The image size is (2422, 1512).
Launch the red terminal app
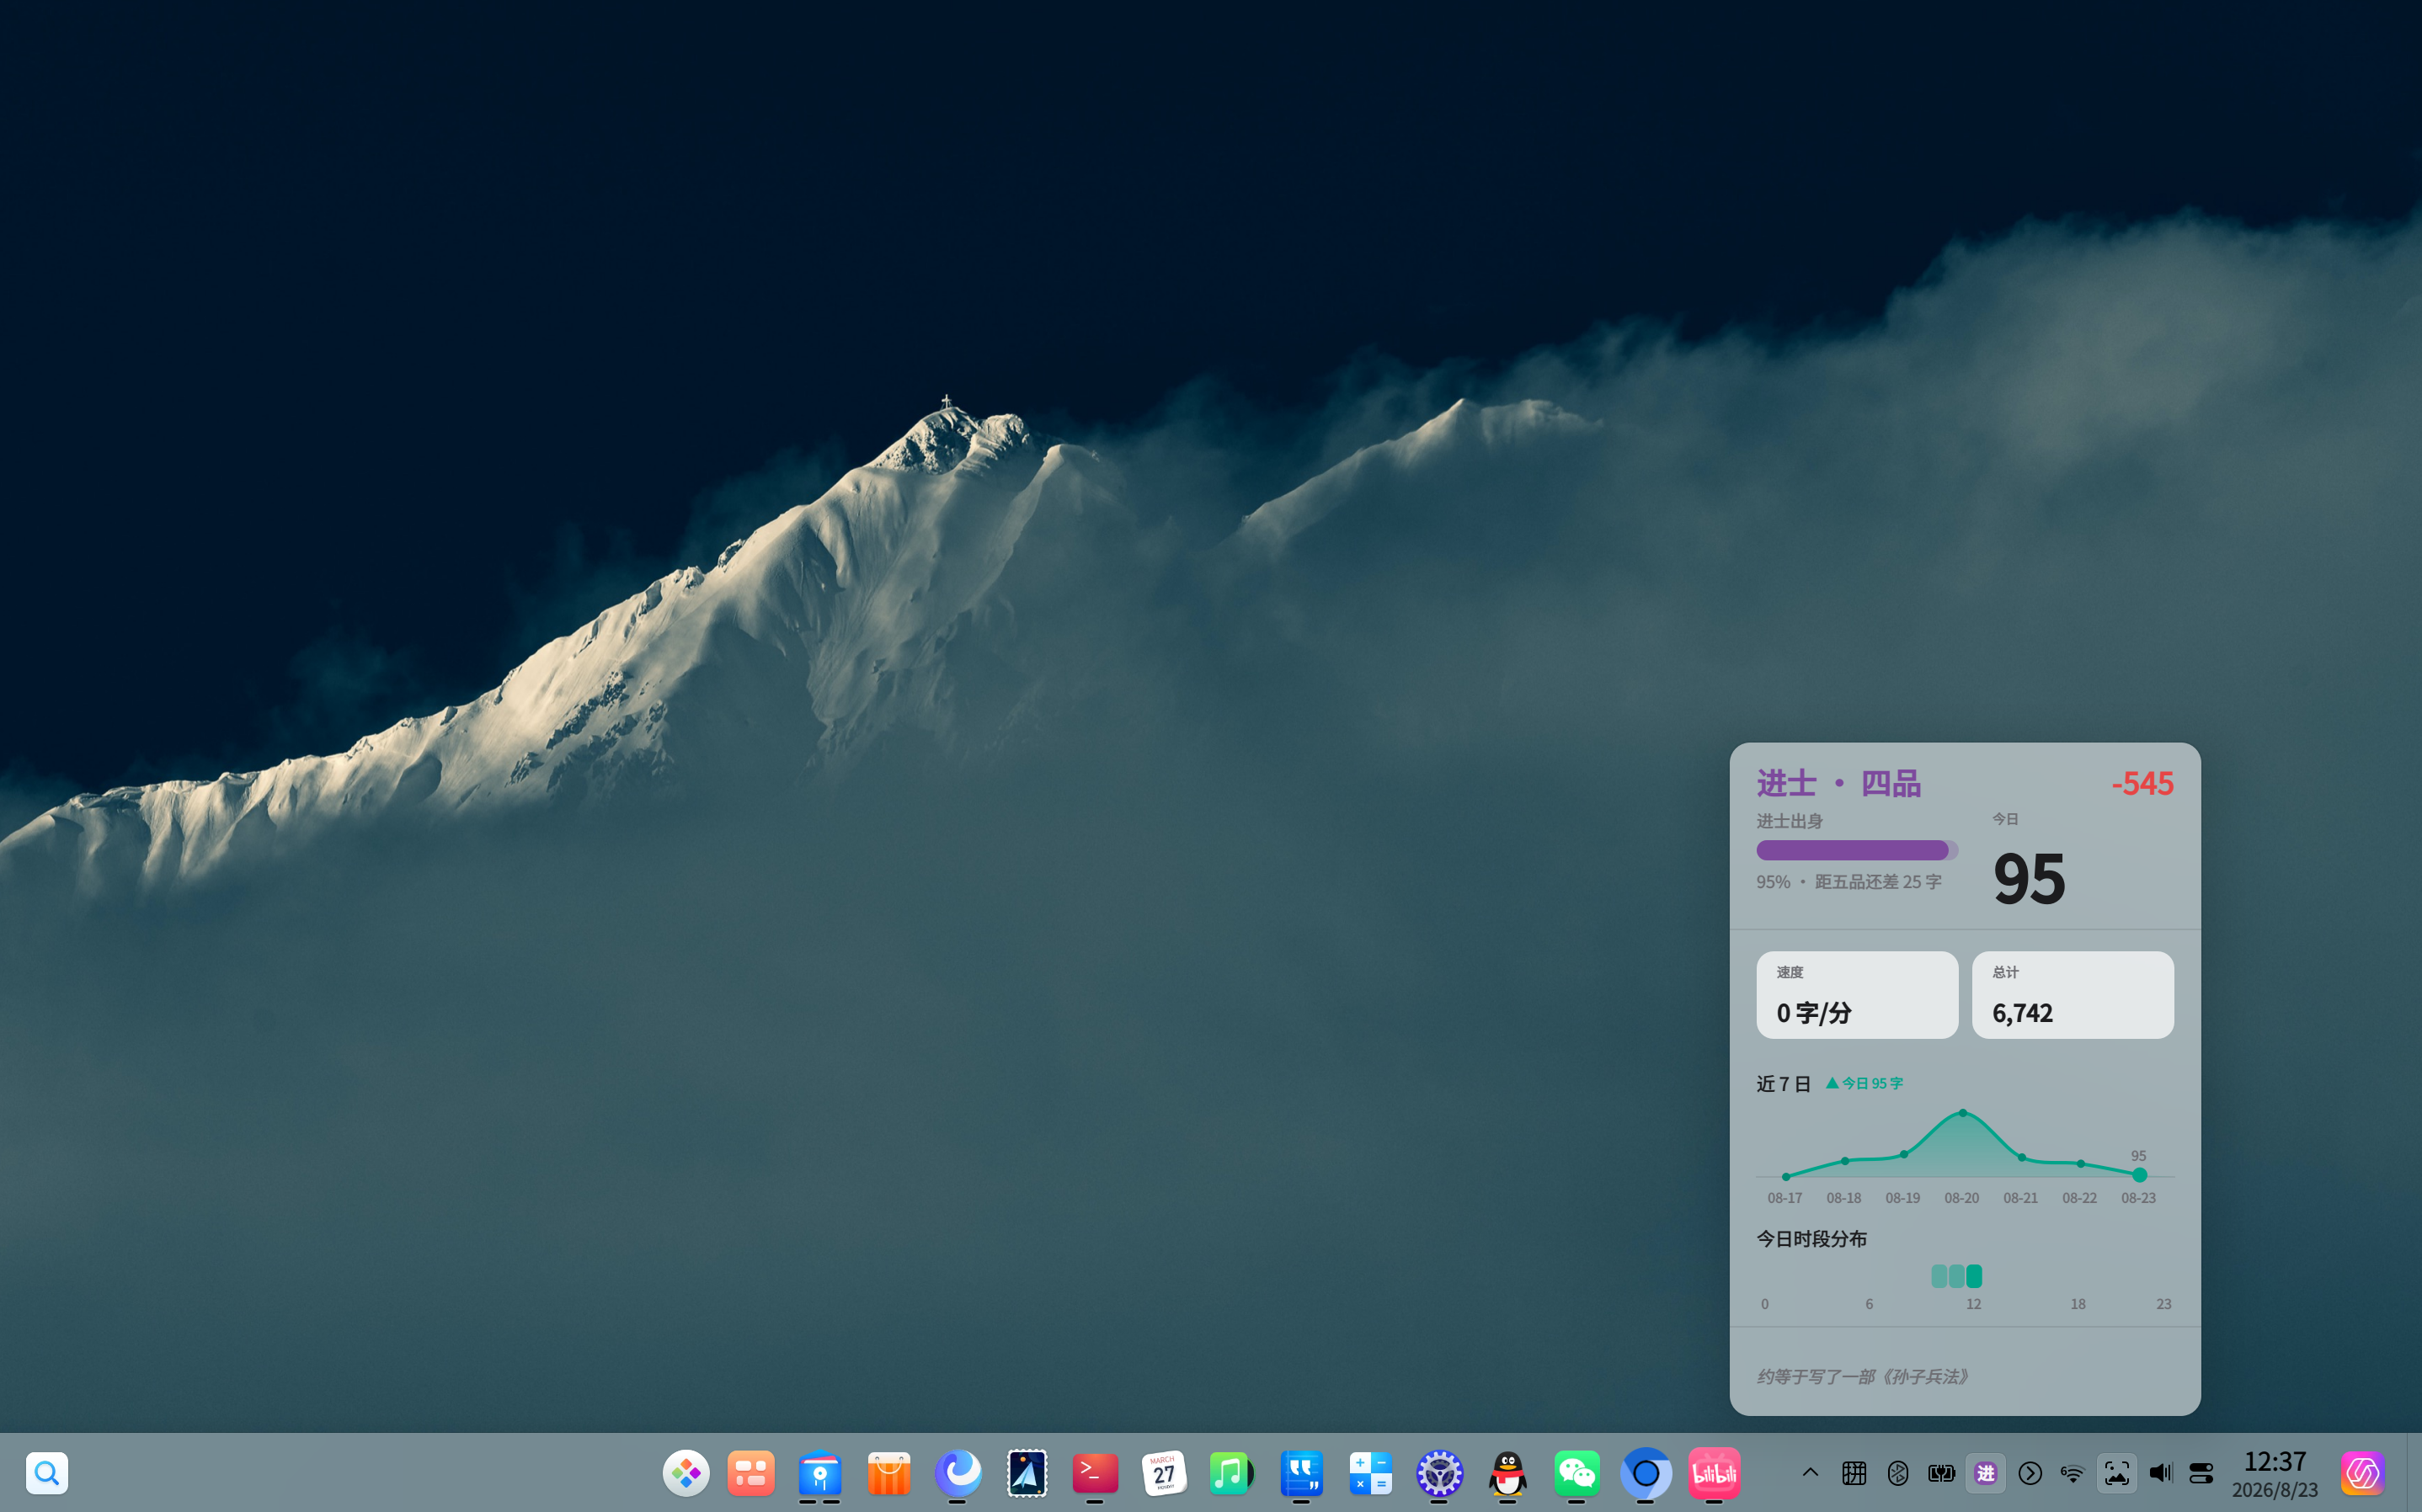[1095, 1473]
